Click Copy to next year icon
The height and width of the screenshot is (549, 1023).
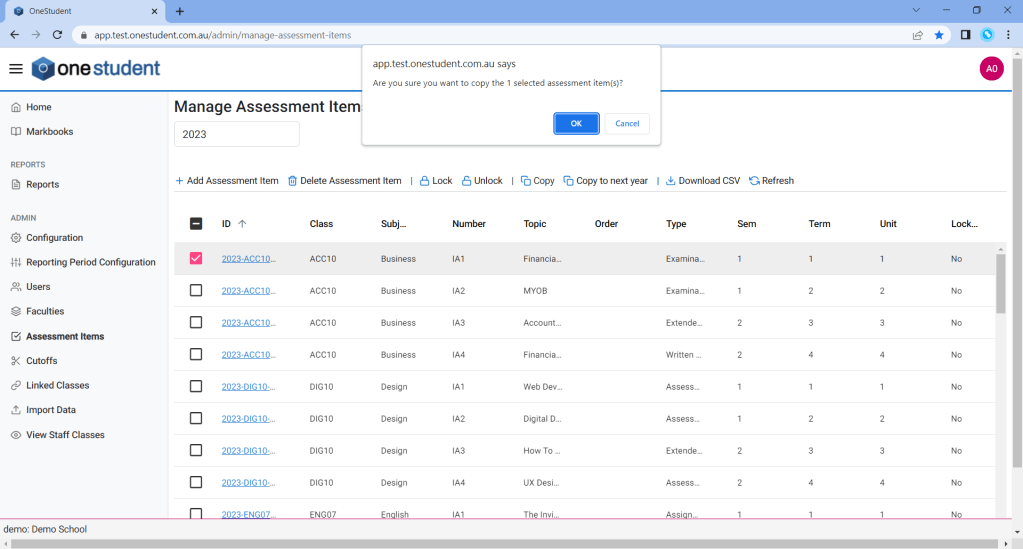[x=568, y=181]
